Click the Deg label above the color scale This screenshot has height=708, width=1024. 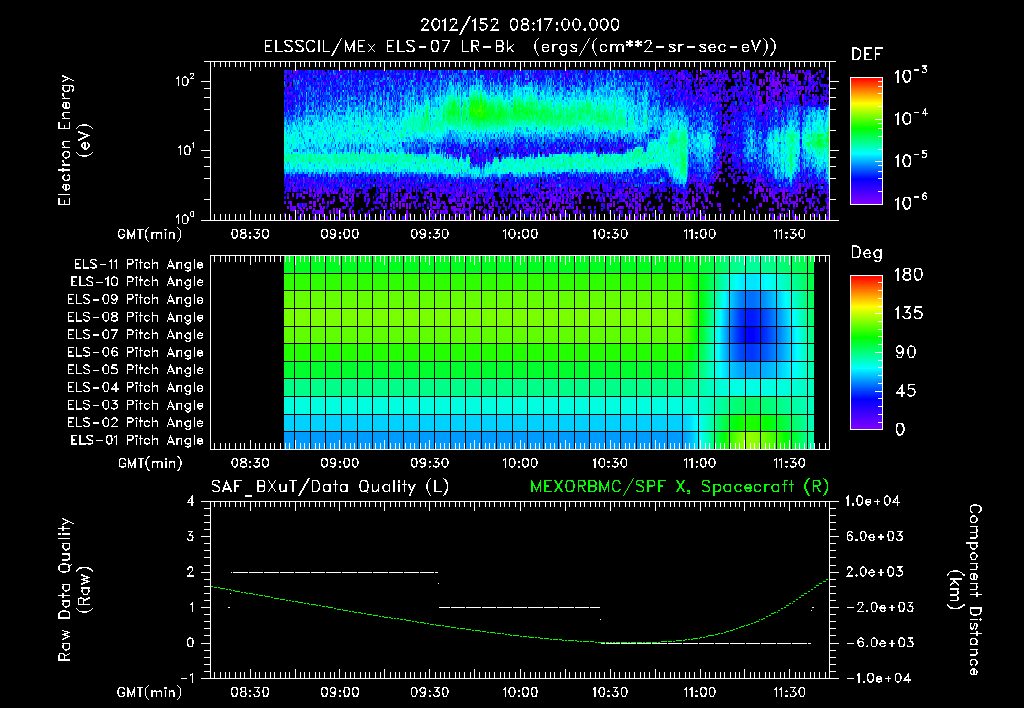coord(867,253)
